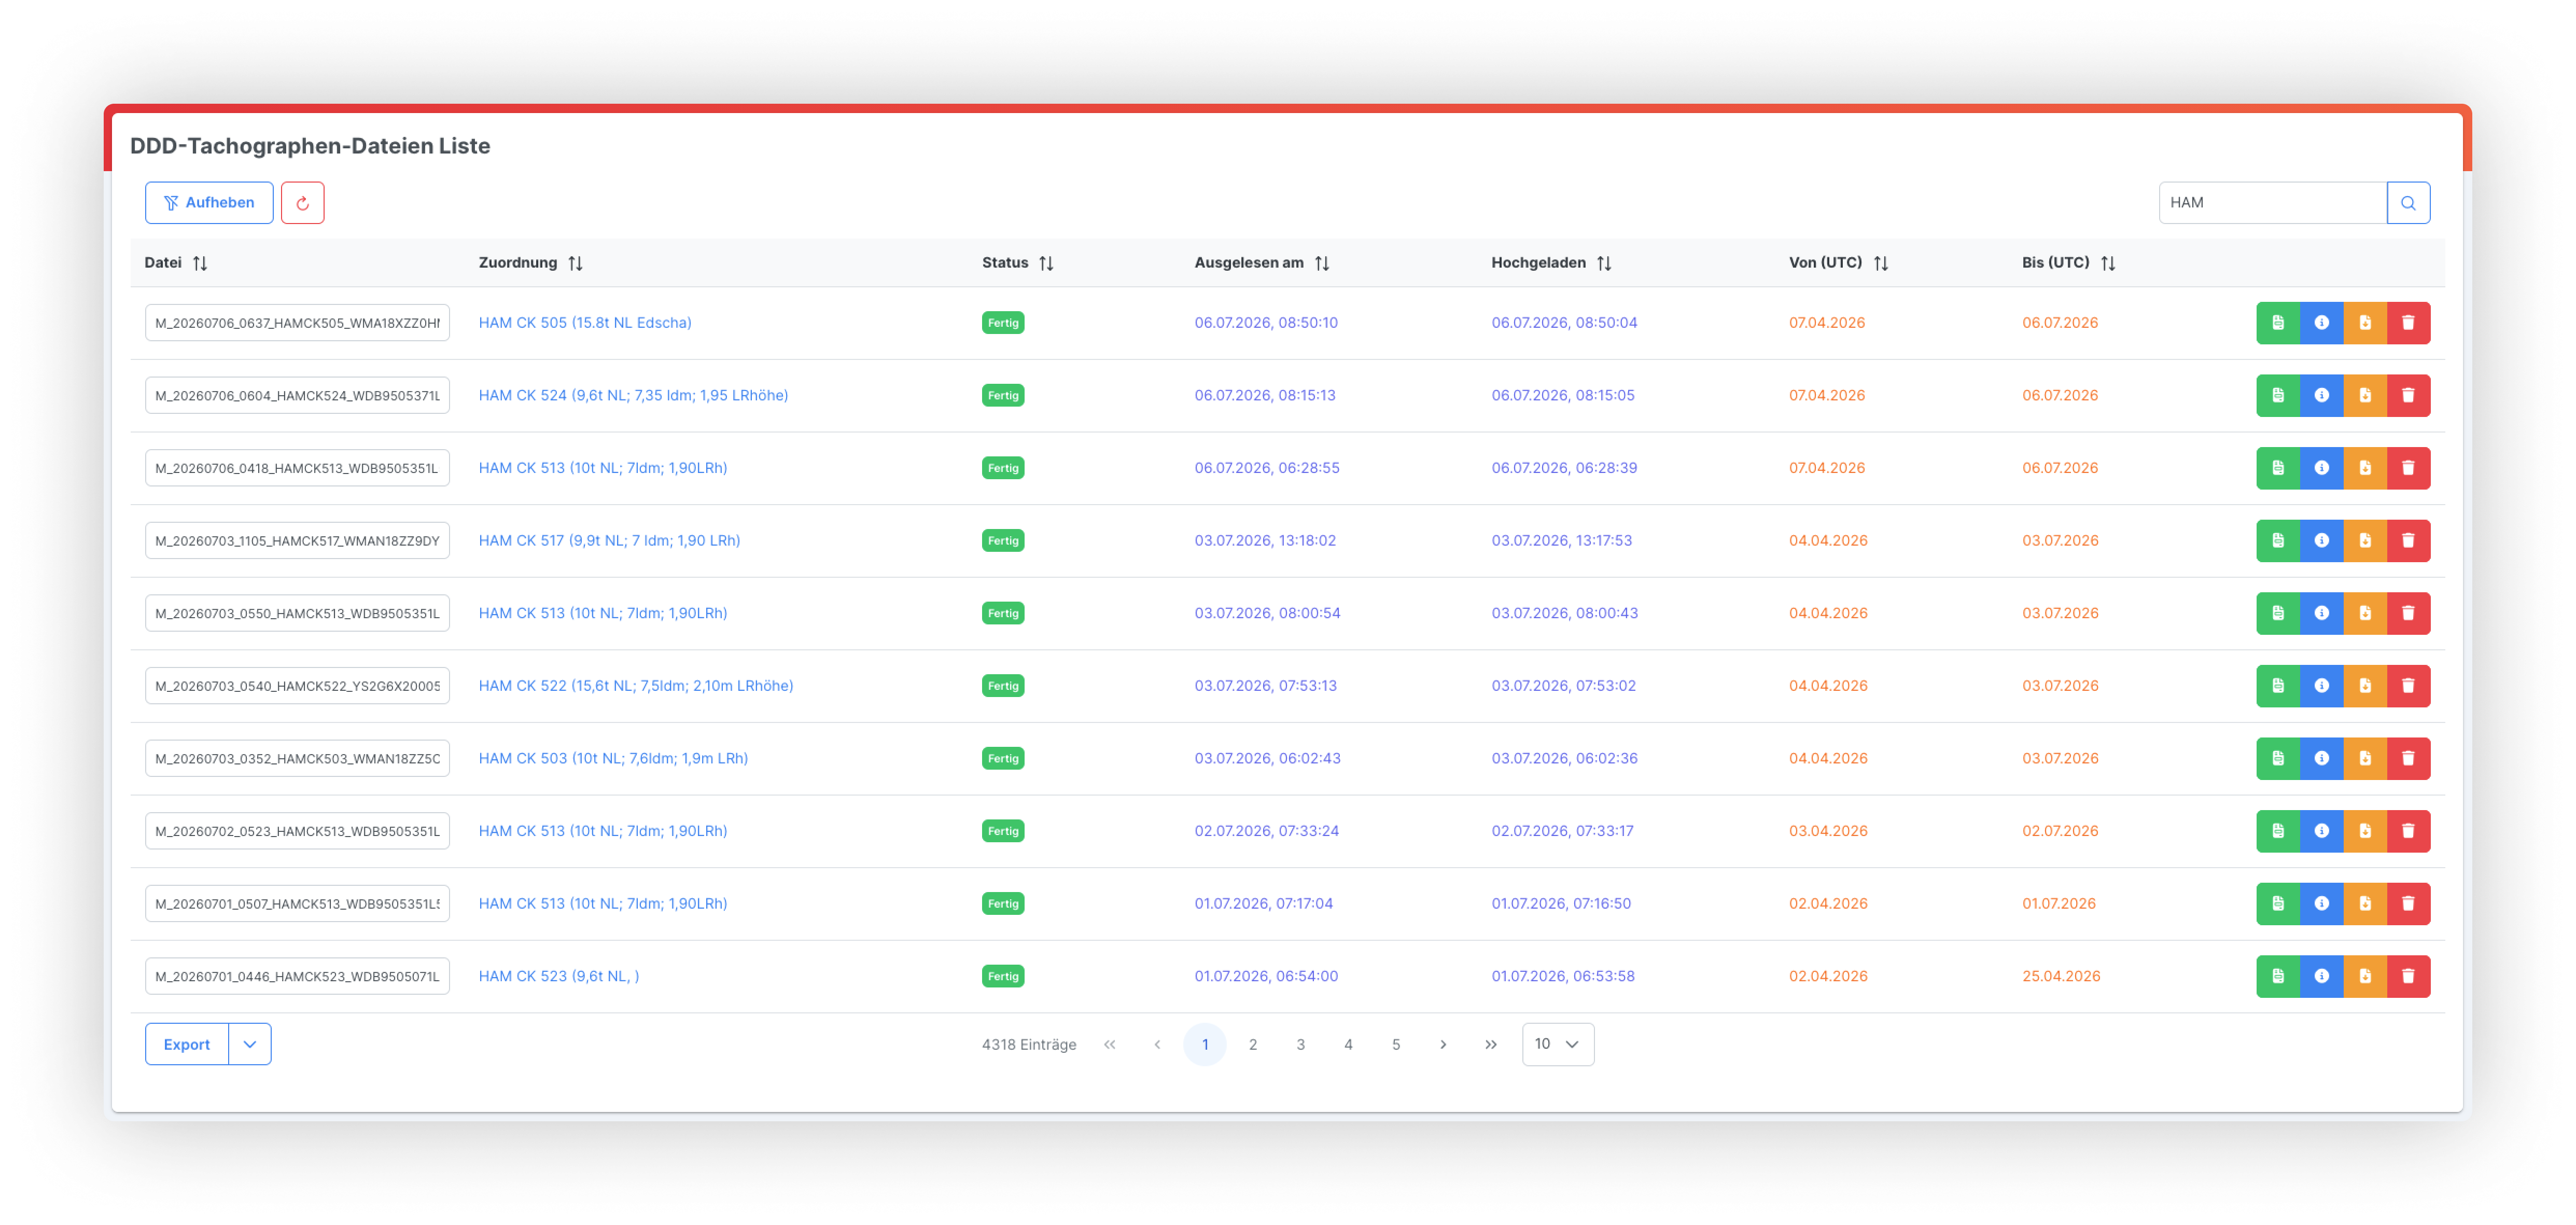Delete HAM CK 522 entry with red trash icon

2408,686
